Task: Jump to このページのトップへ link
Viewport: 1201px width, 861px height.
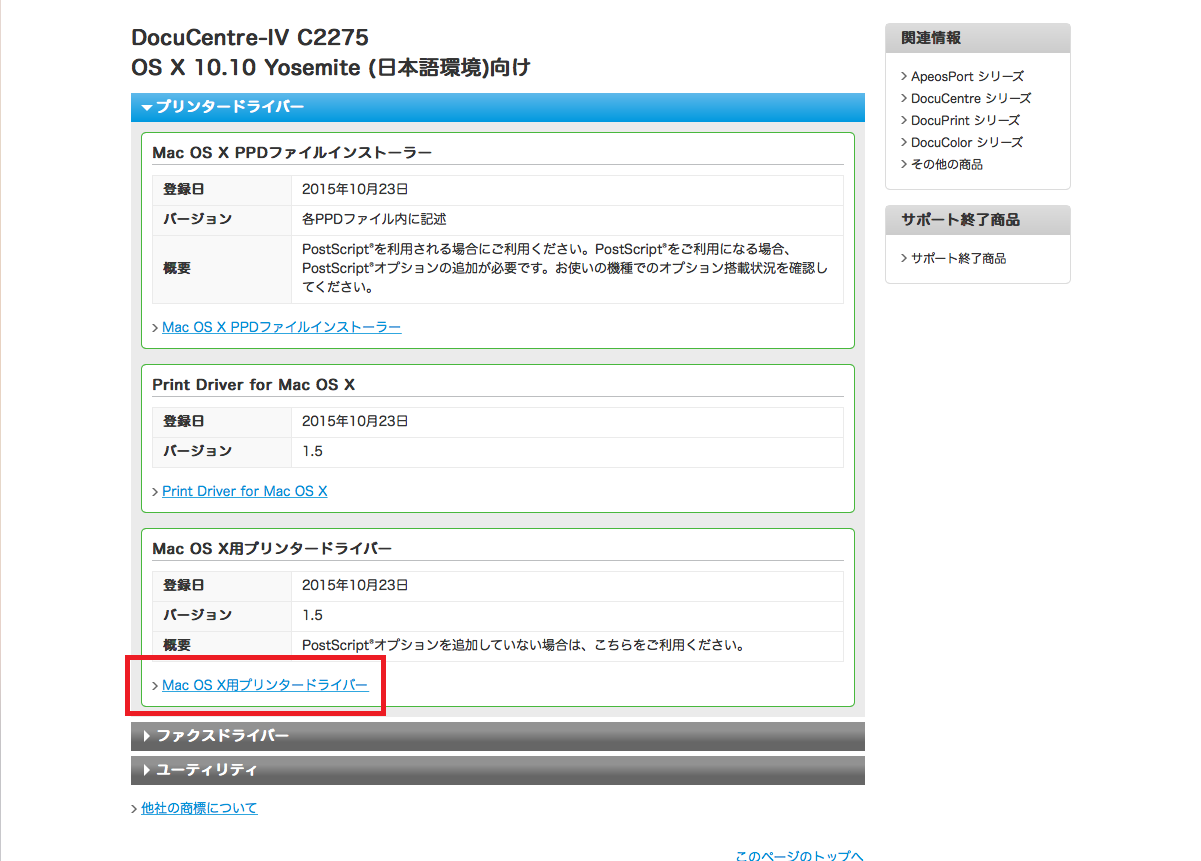Action: point(799,856)
